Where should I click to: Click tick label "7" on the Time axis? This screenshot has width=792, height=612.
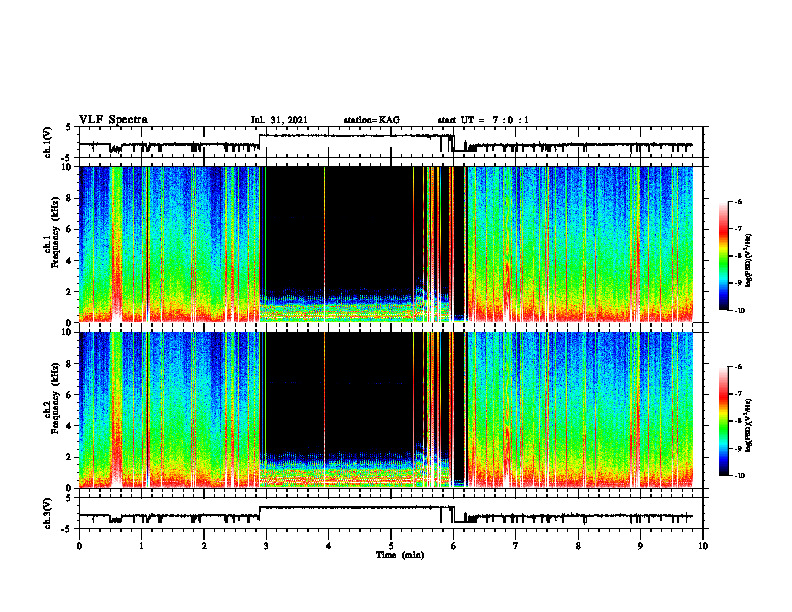(516, 546)
